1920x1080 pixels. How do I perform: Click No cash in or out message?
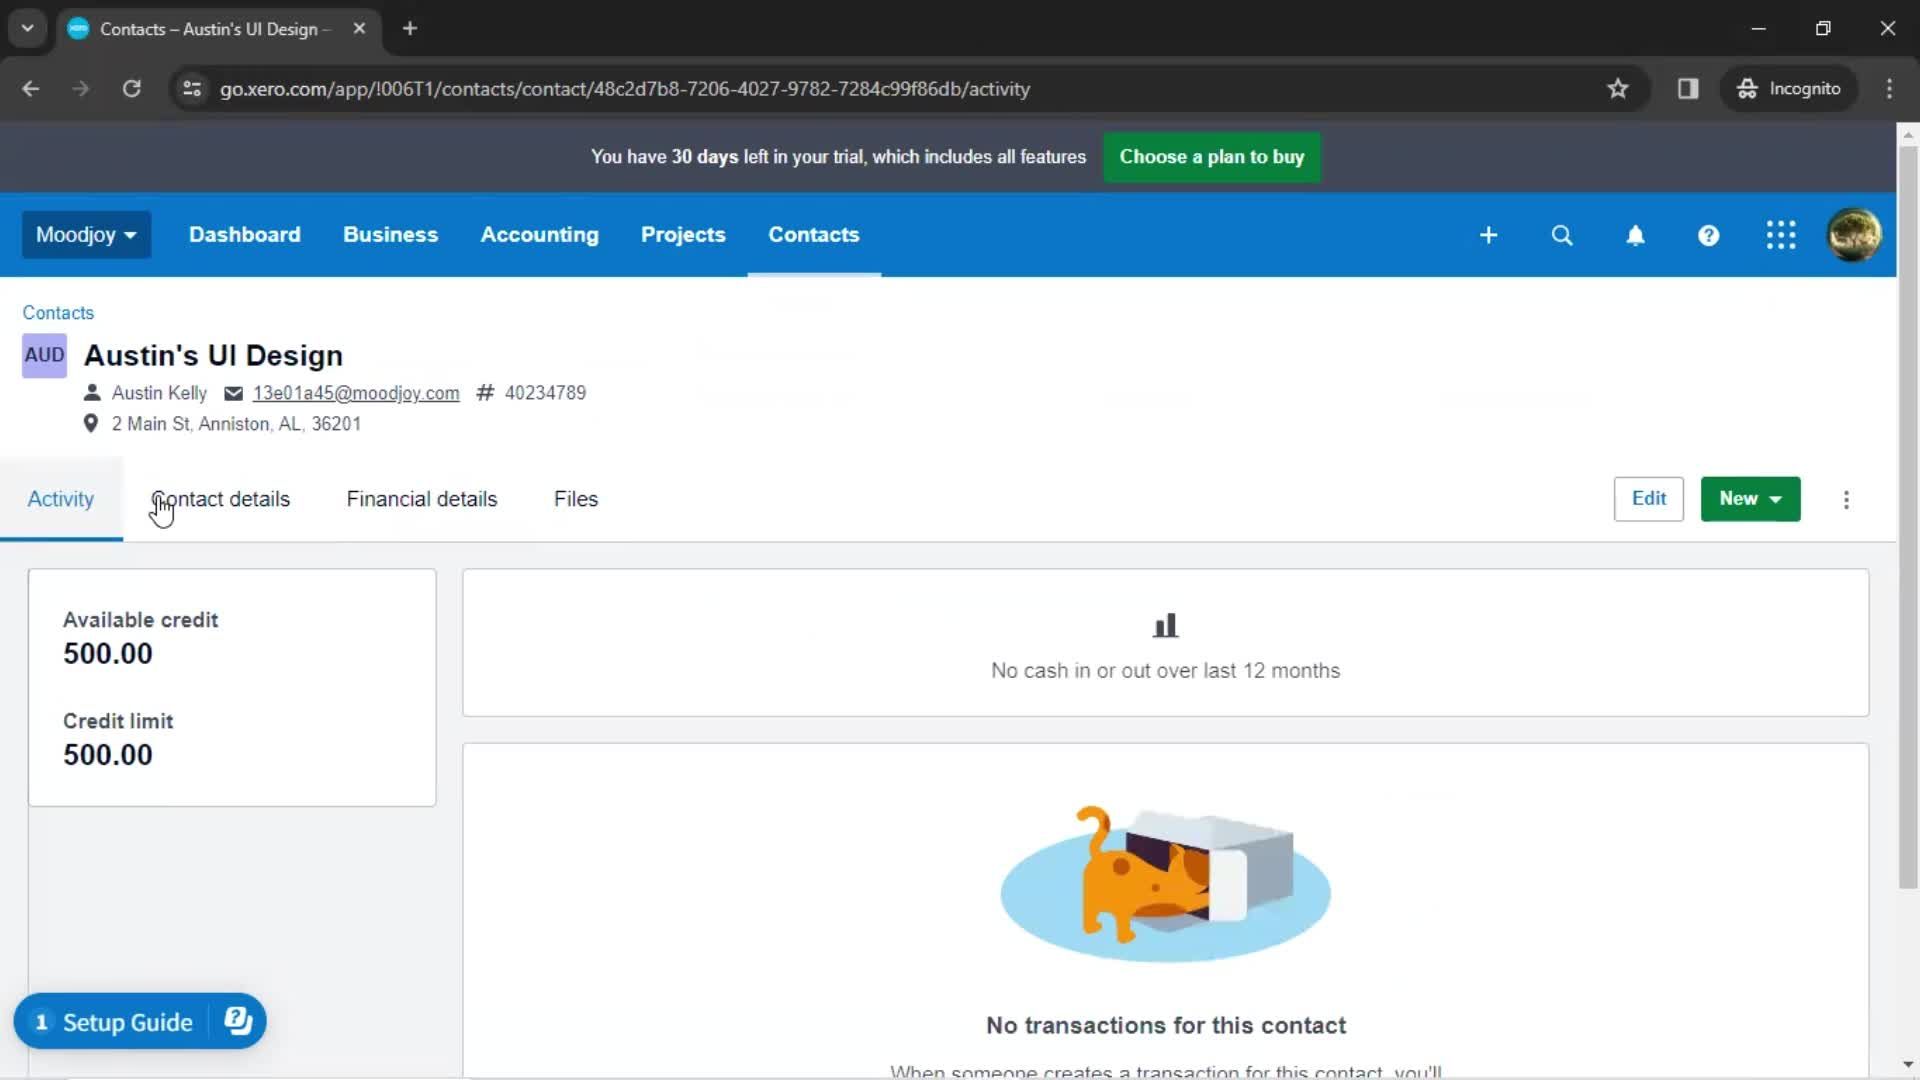click(1165, 671)
